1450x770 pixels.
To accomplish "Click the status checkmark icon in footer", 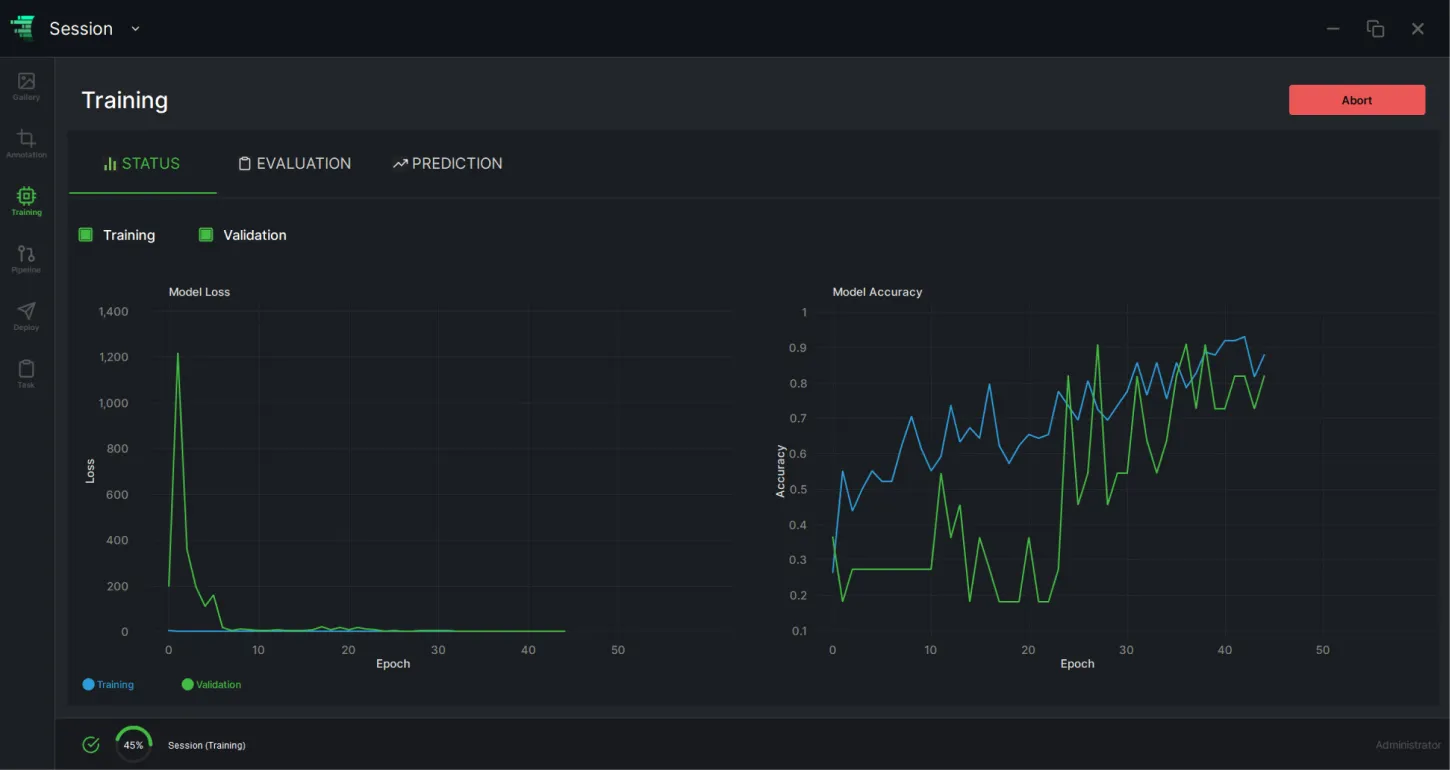I will click(x=91, y=745).
